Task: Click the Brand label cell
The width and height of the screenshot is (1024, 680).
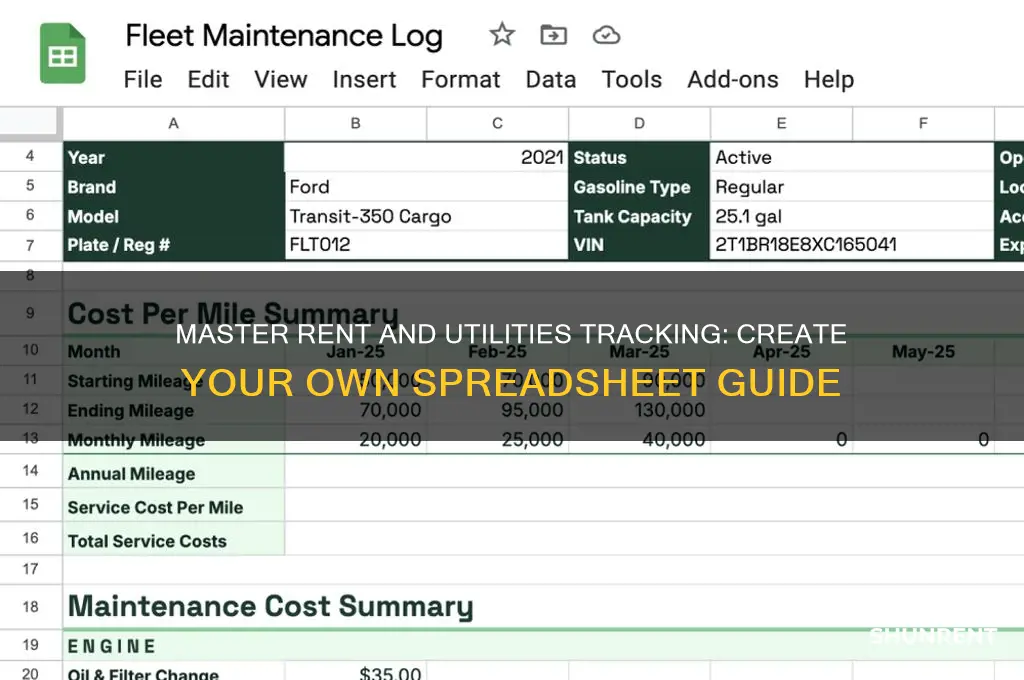Action: (x=174, y=187)
